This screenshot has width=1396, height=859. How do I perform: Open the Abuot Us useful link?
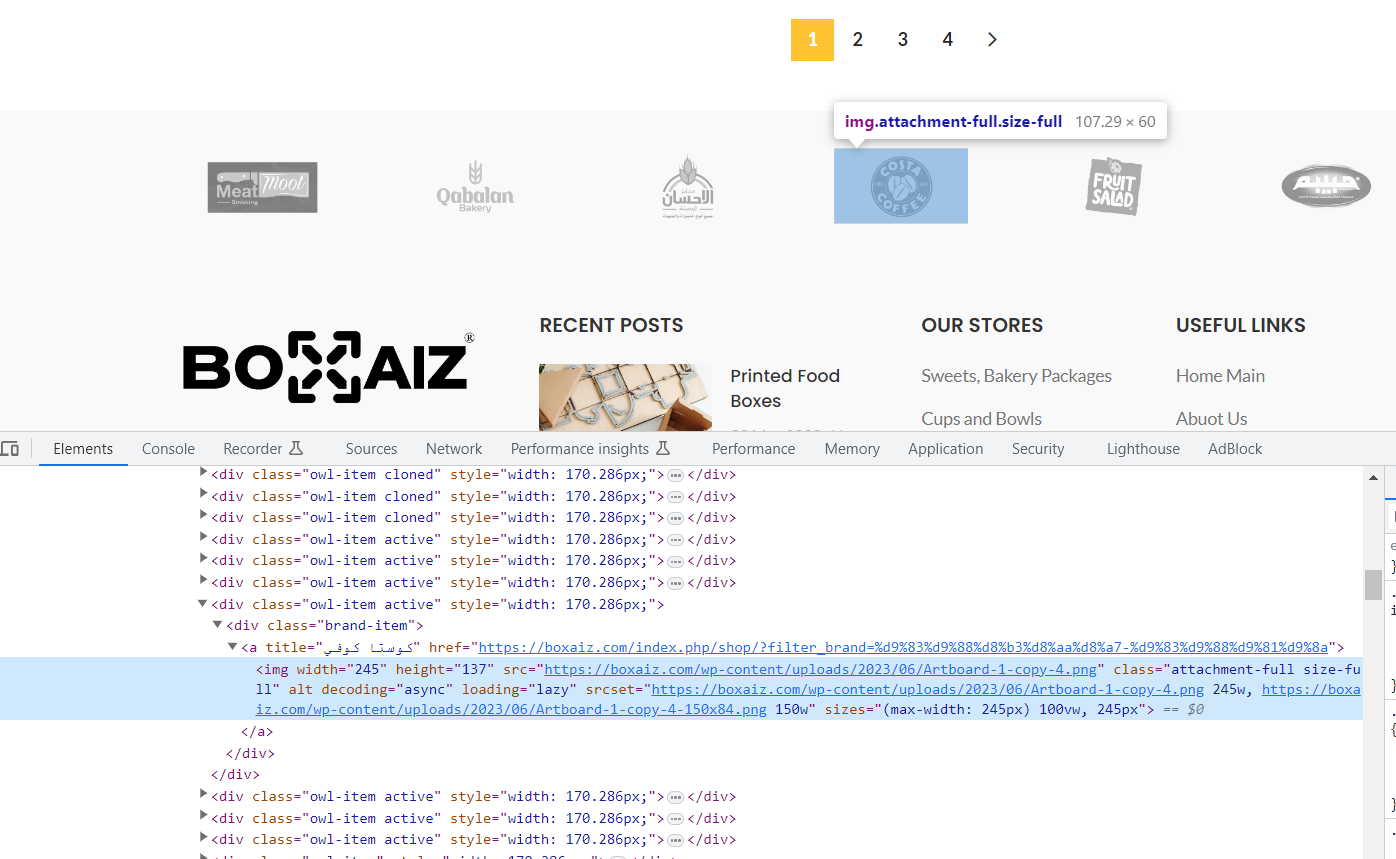(1211, 419)
